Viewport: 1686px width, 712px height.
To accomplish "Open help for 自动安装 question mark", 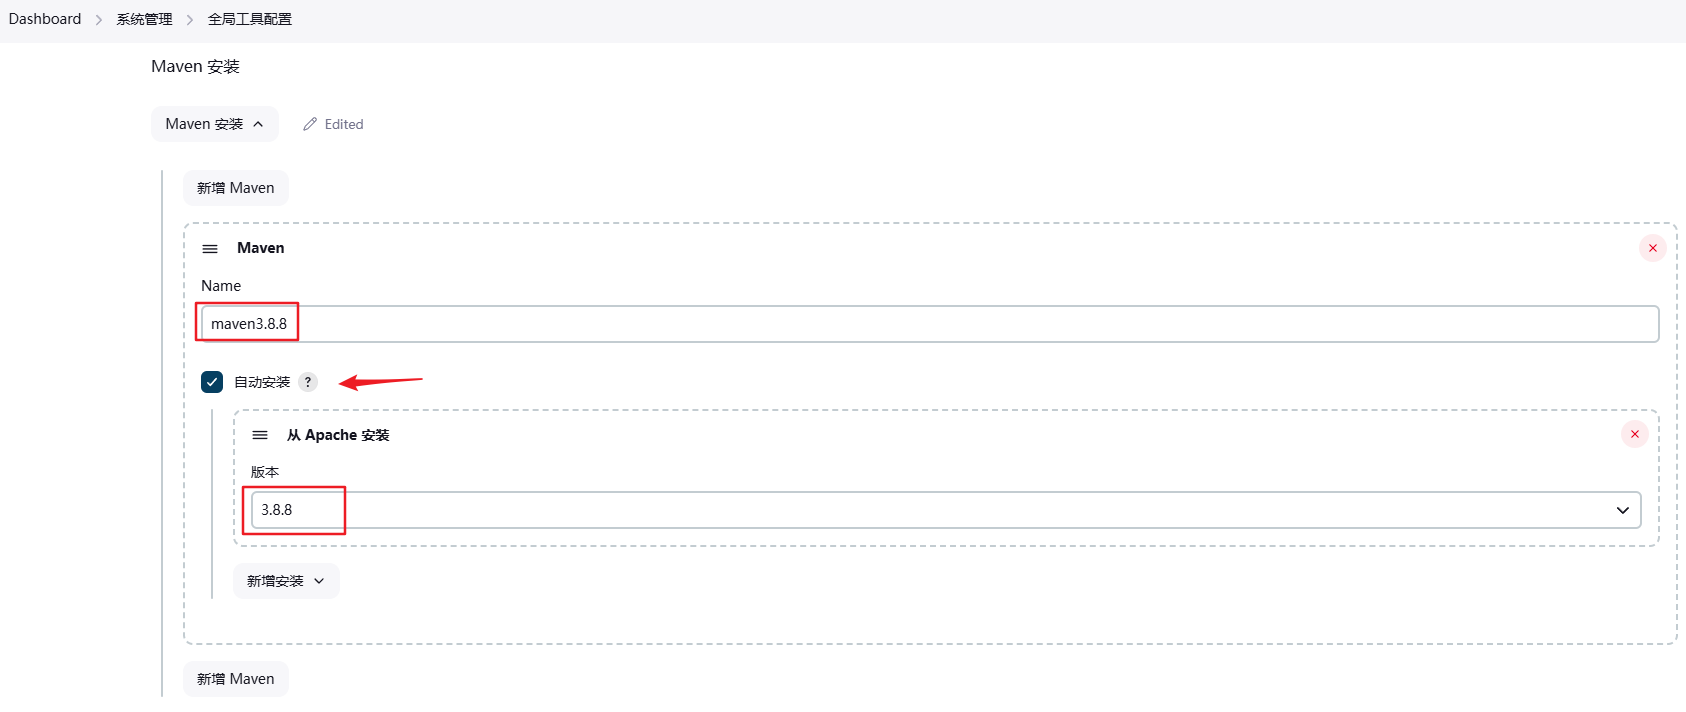I will 308,382.
